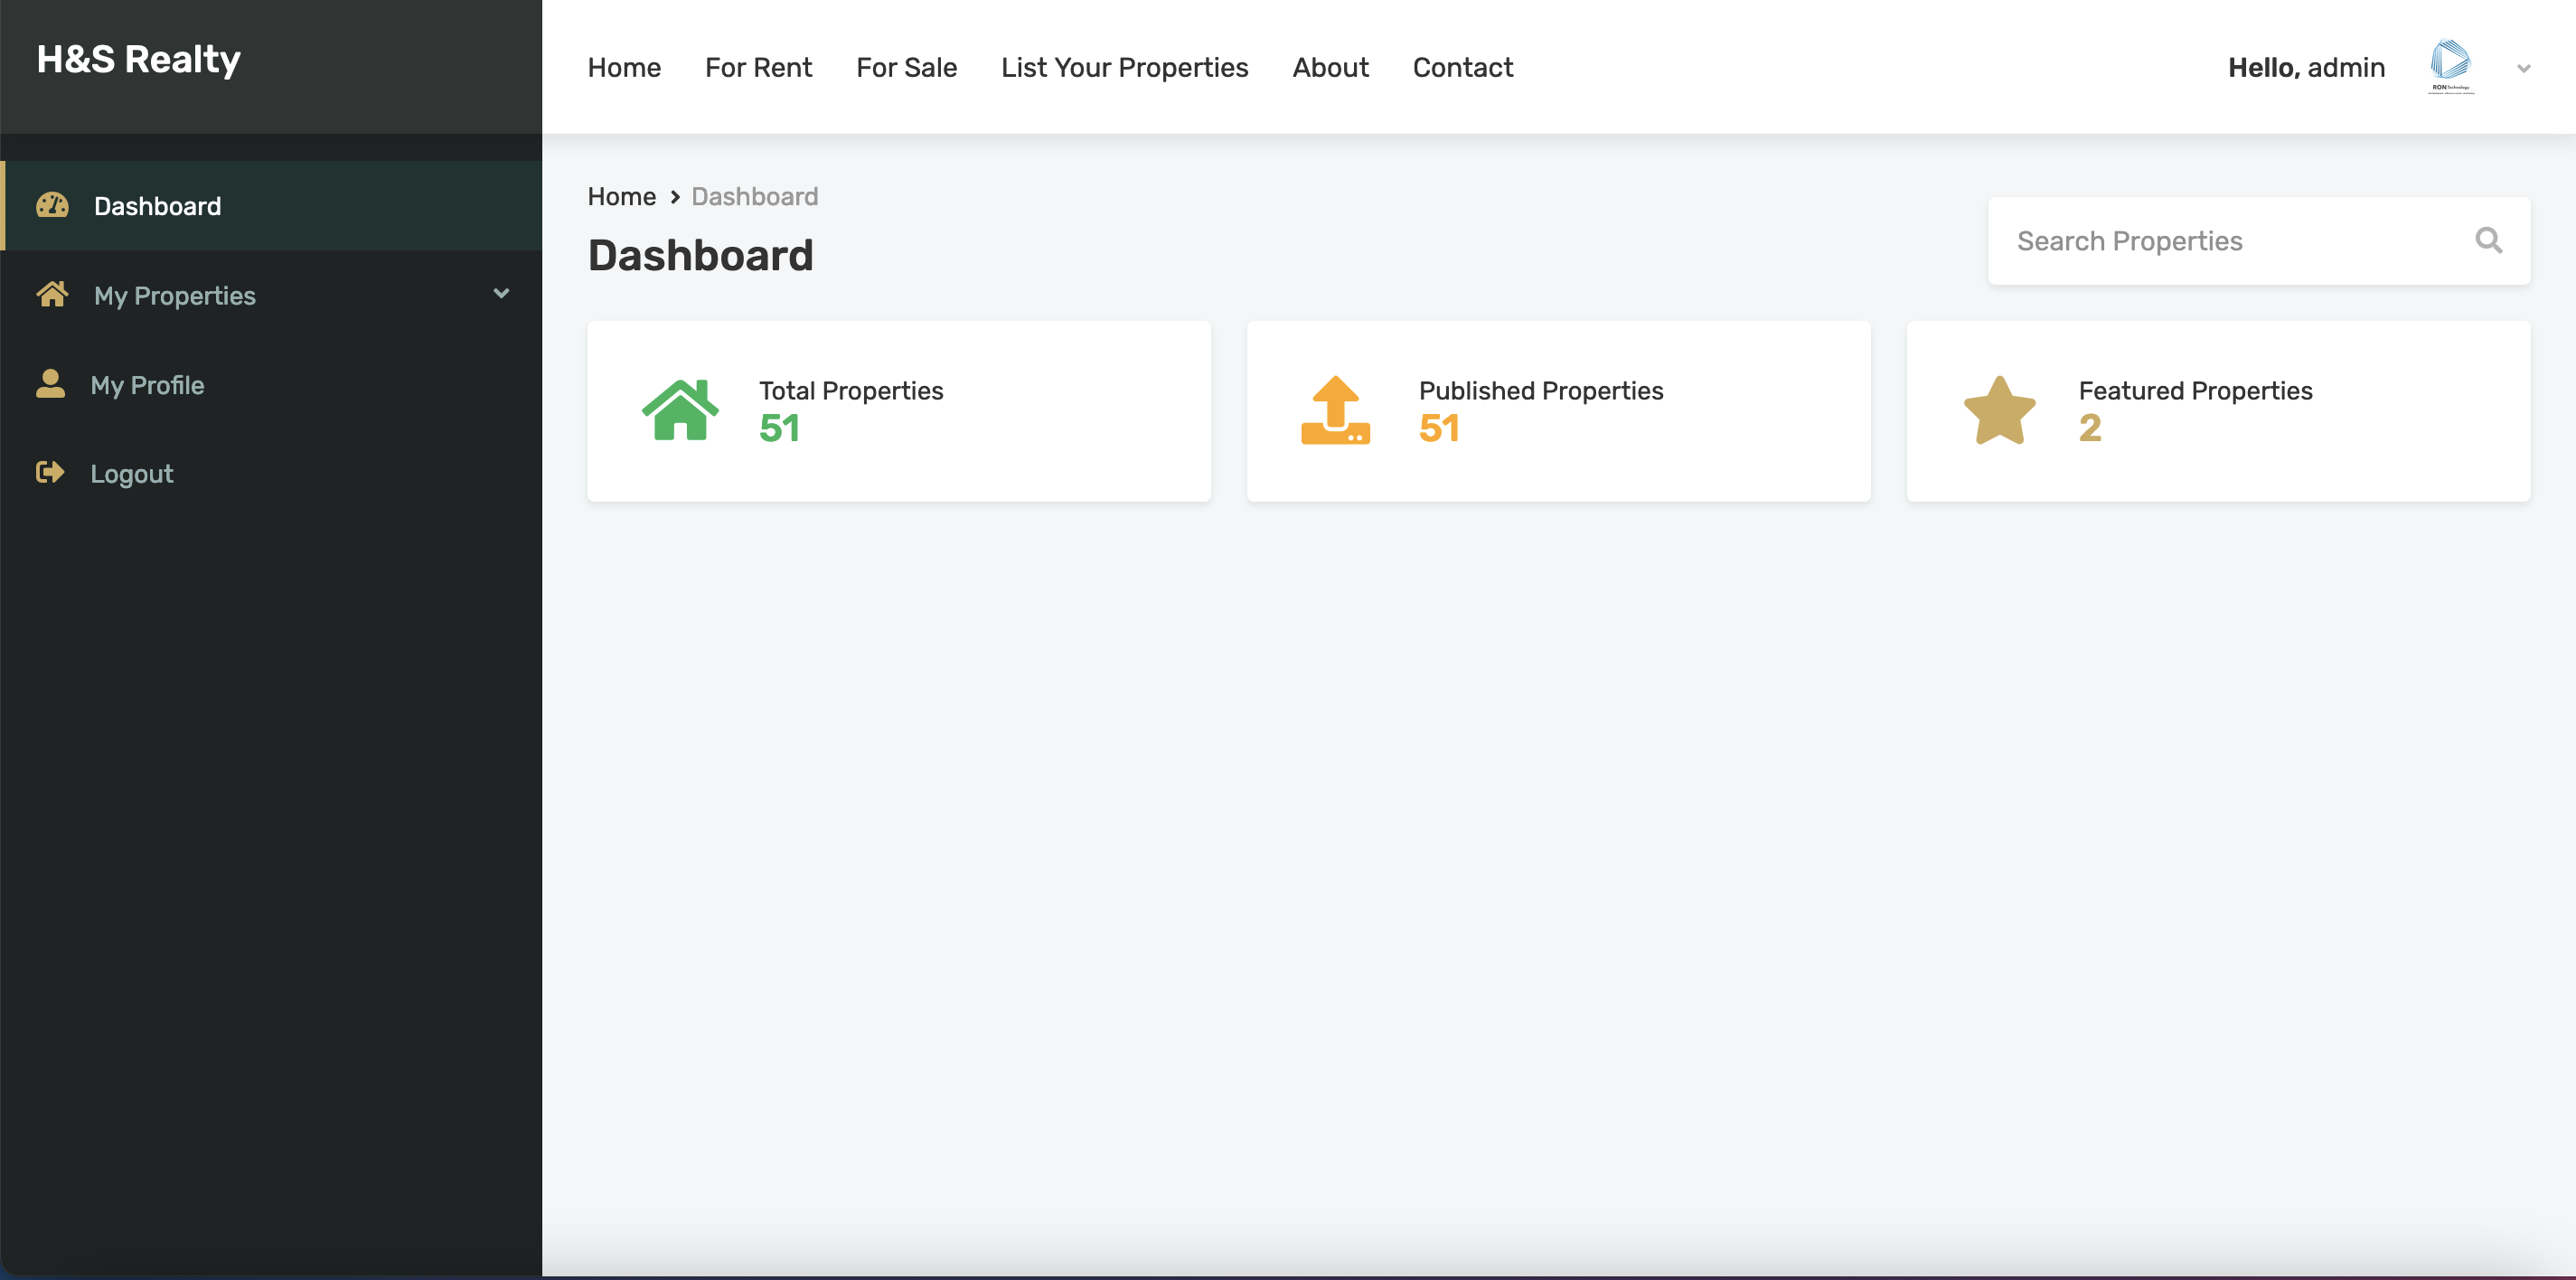Open the For Sale menu item
Image resolution: width=2576 pixels, height=1280 pixels.
[906, 67]
